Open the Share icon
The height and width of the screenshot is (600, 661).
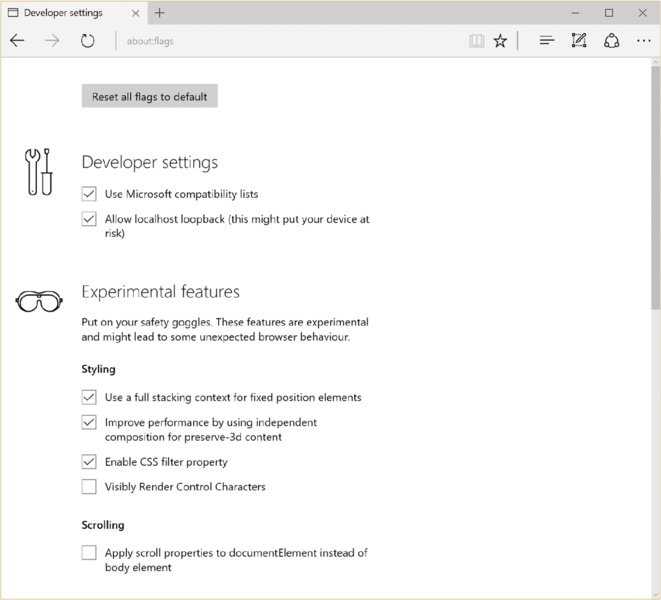(x=611, y=41)
